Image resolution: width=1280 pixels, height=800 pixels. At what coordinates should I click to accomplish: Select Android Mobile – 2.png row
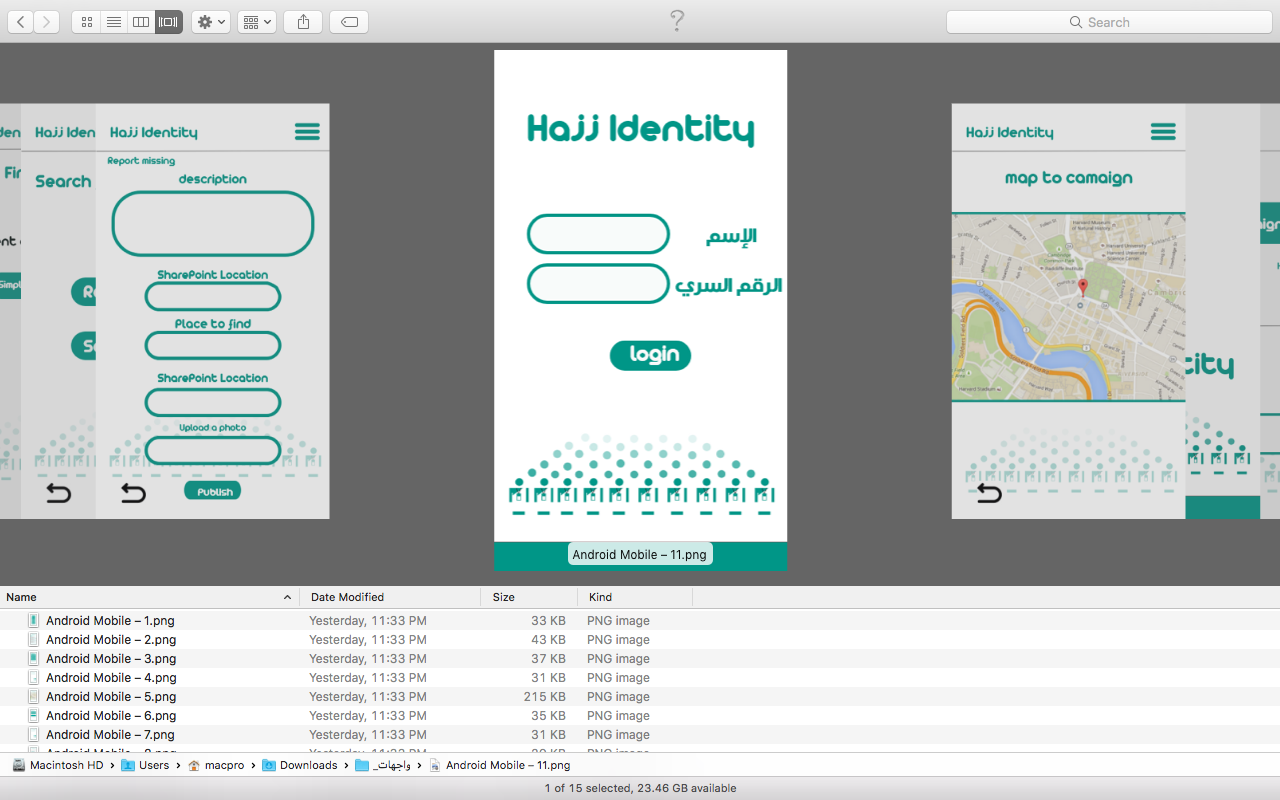point(640,640)
